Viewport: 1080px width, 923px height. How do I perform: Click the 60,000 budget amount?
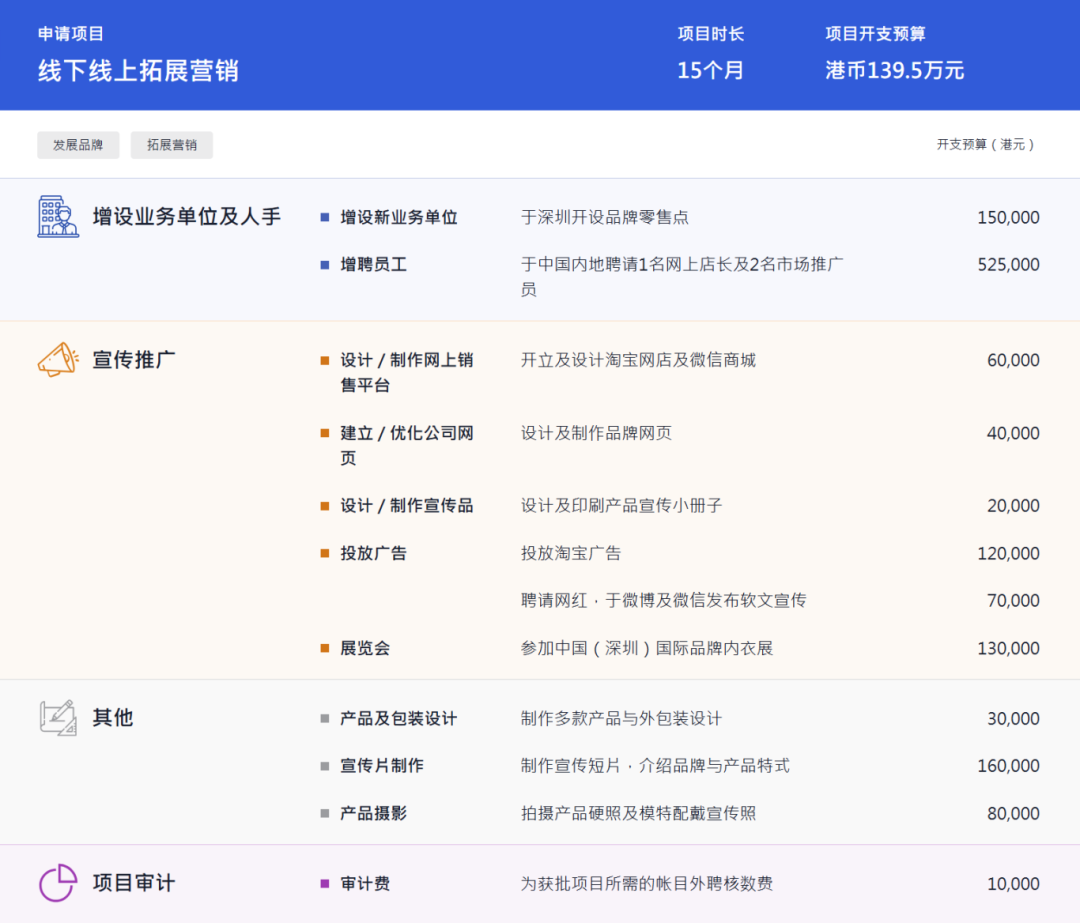tap(1013, 360)
